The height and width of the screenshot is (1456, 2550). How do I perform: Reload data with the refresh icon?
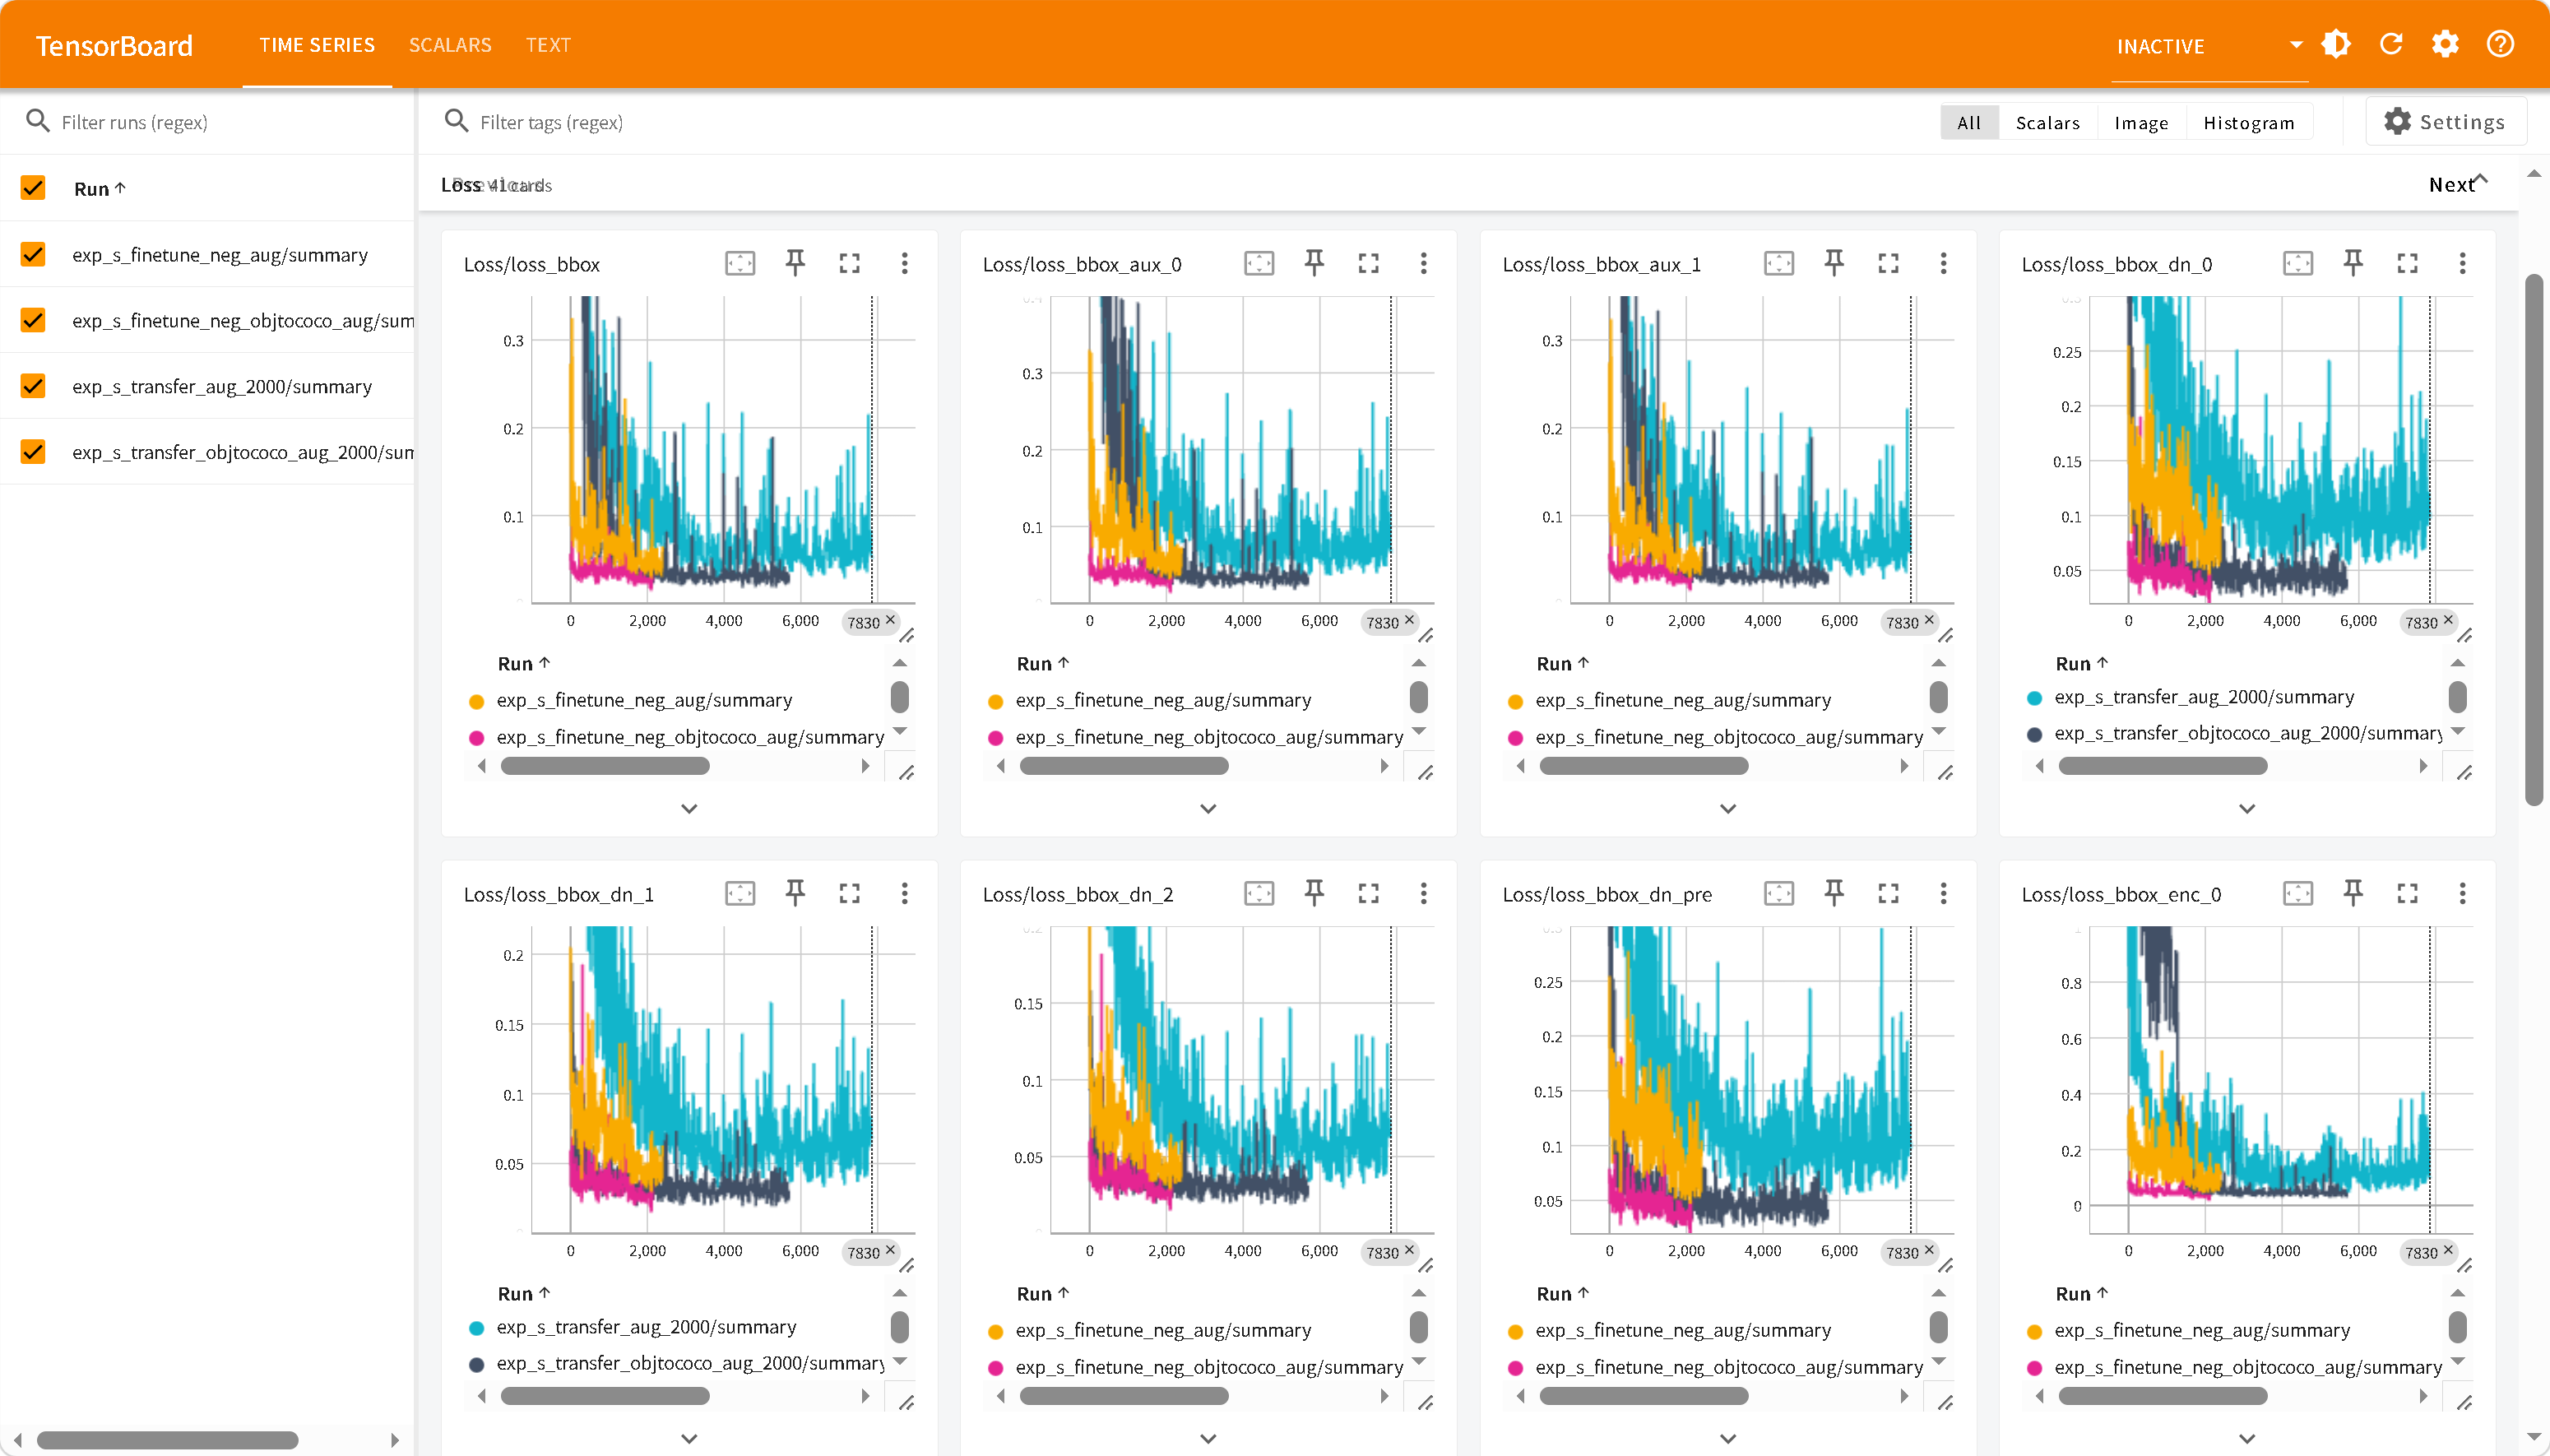tap(2391, 45)
